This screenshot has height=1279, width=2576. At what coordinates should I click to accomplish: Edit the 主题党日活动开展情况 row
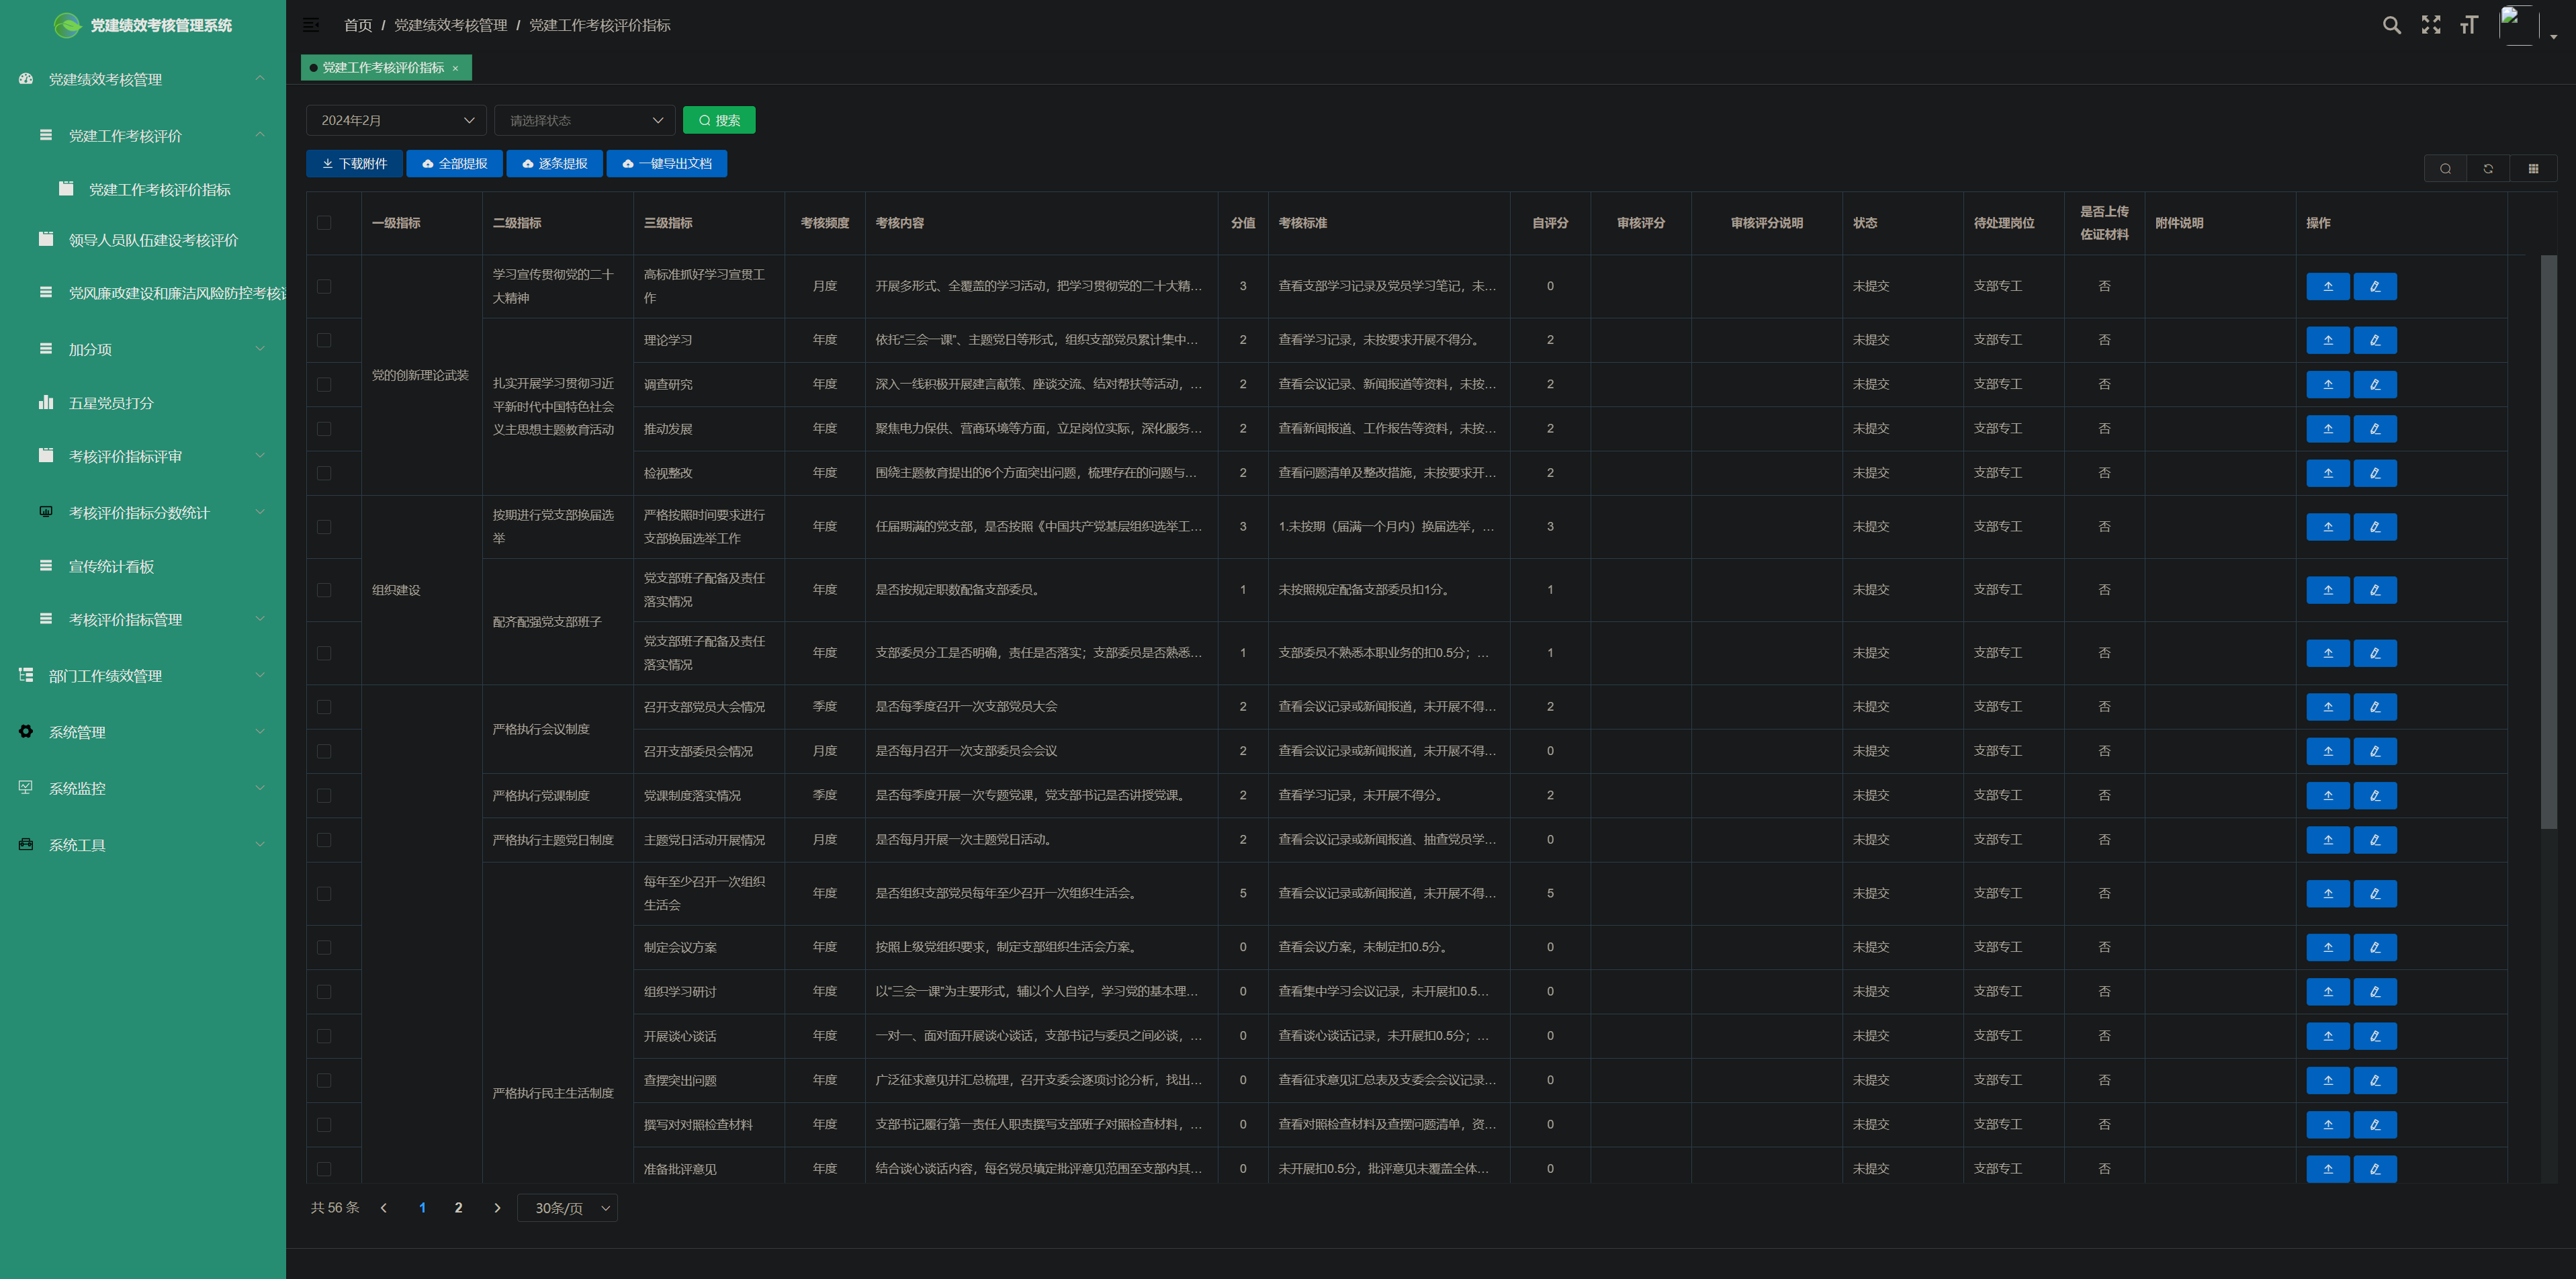coord(2375,840)
